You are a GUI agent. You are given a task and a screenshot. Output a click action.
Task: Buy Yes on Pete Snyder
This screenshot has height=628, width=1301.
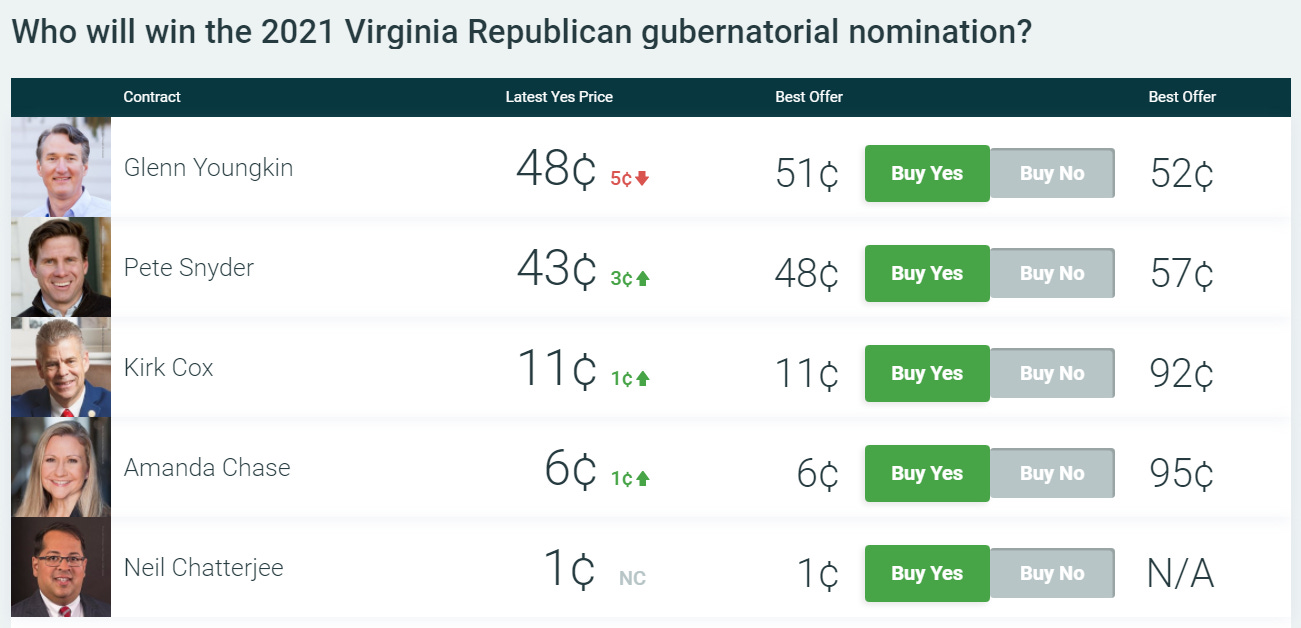927,273
